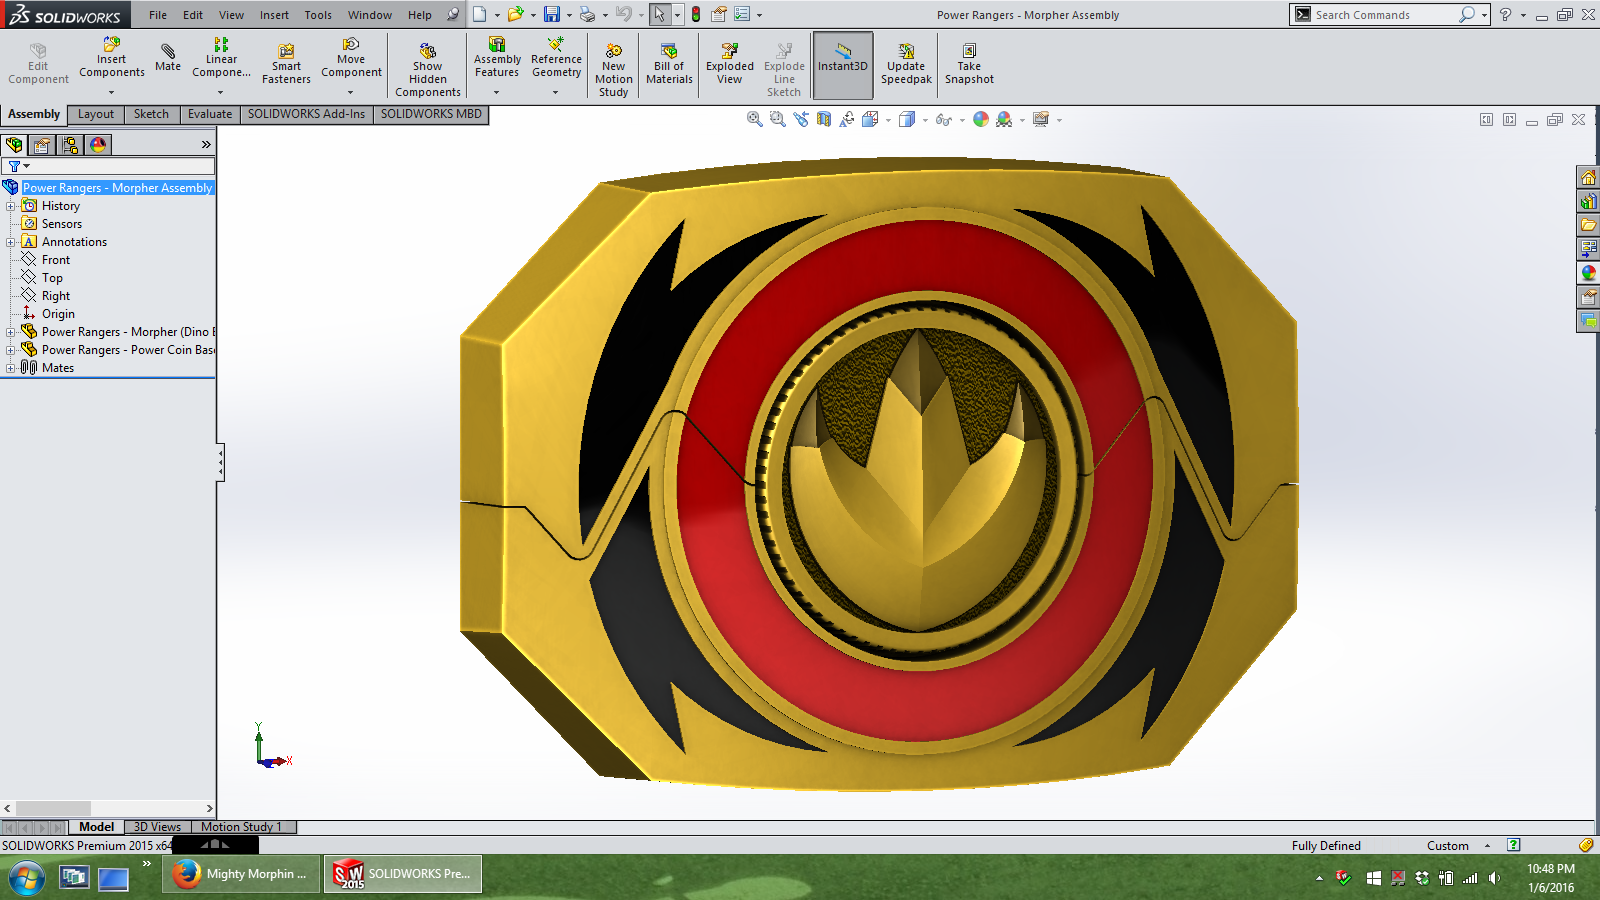Click Zoom to Fit icon
Viewport: 1600px width, 900px height.
(x=755, y=119)
